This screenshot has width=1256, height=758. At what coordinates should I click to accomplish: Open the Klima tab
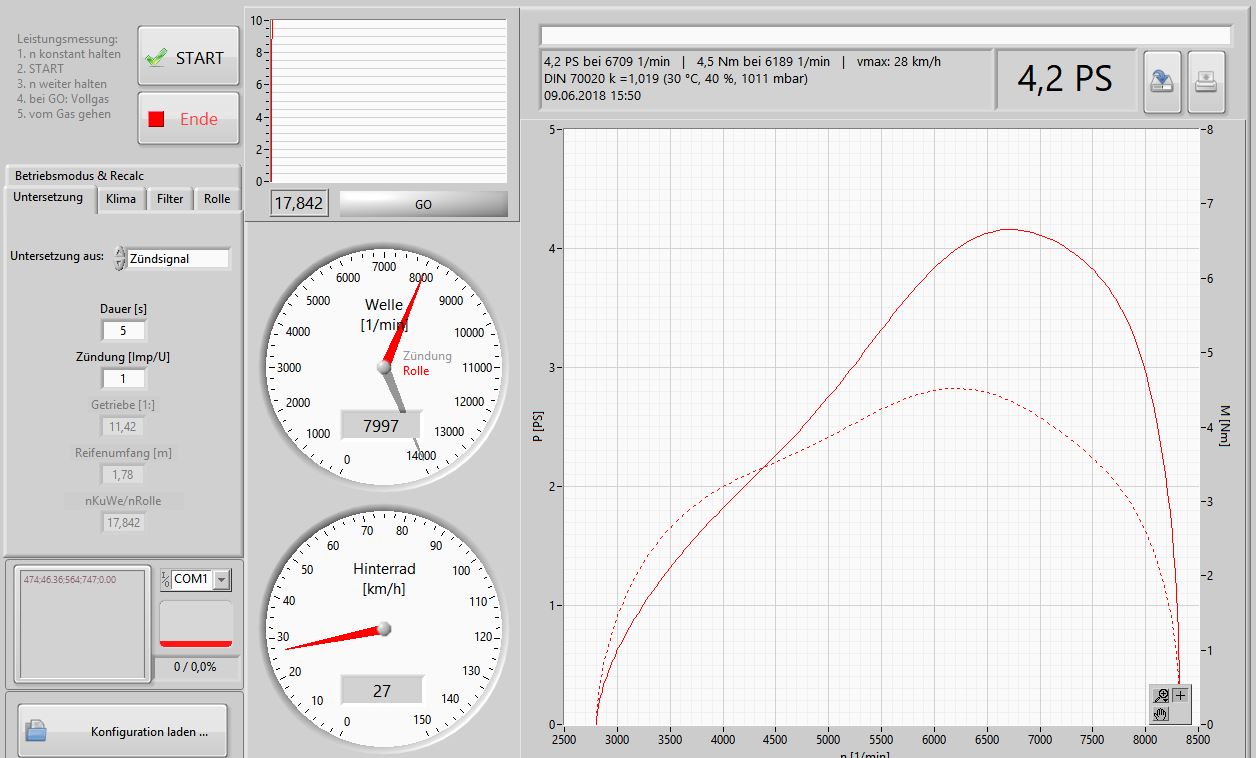click(121, 199)
